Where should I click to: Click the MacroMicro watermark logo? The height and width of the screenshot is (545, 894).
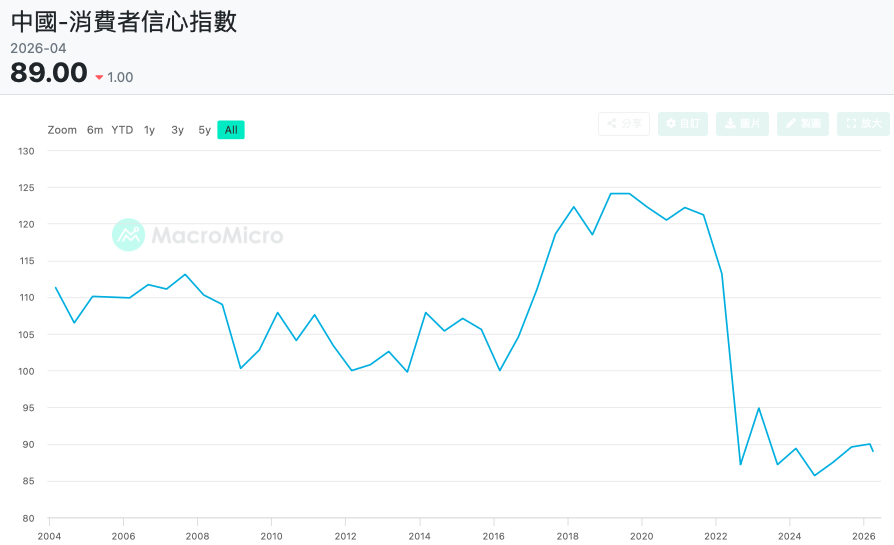pyautogui.click(x=197, y=235)
